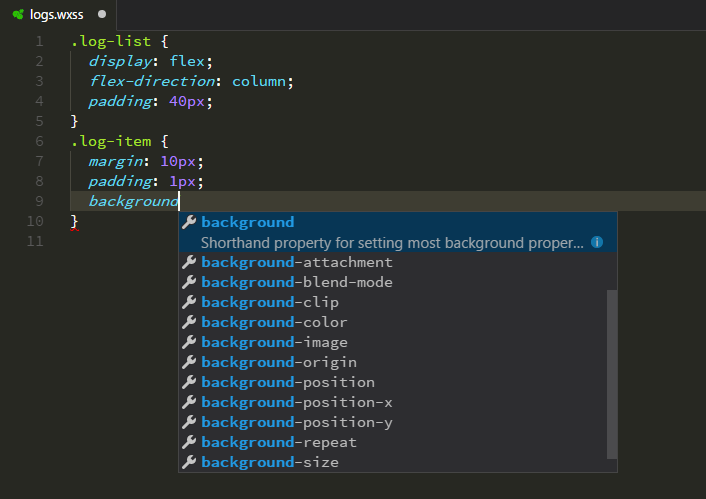706x499 pixels.
Task: Click line number 6 in the gutter
Action: [39, 141]
